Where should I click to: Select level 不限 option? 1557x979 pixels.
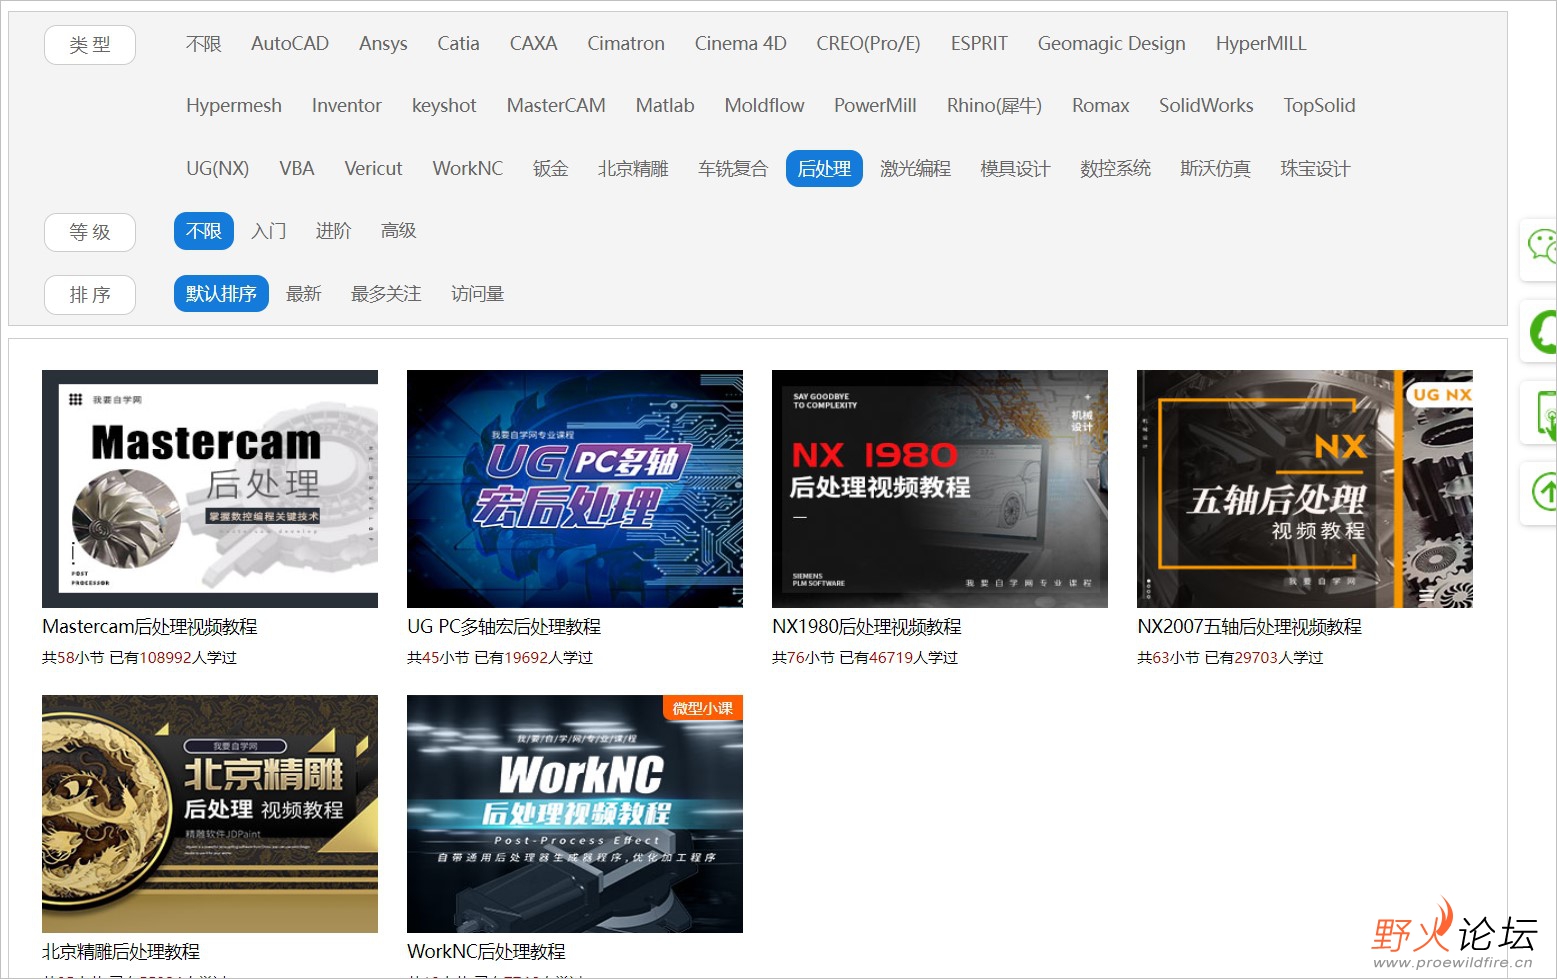click(204, 231)
